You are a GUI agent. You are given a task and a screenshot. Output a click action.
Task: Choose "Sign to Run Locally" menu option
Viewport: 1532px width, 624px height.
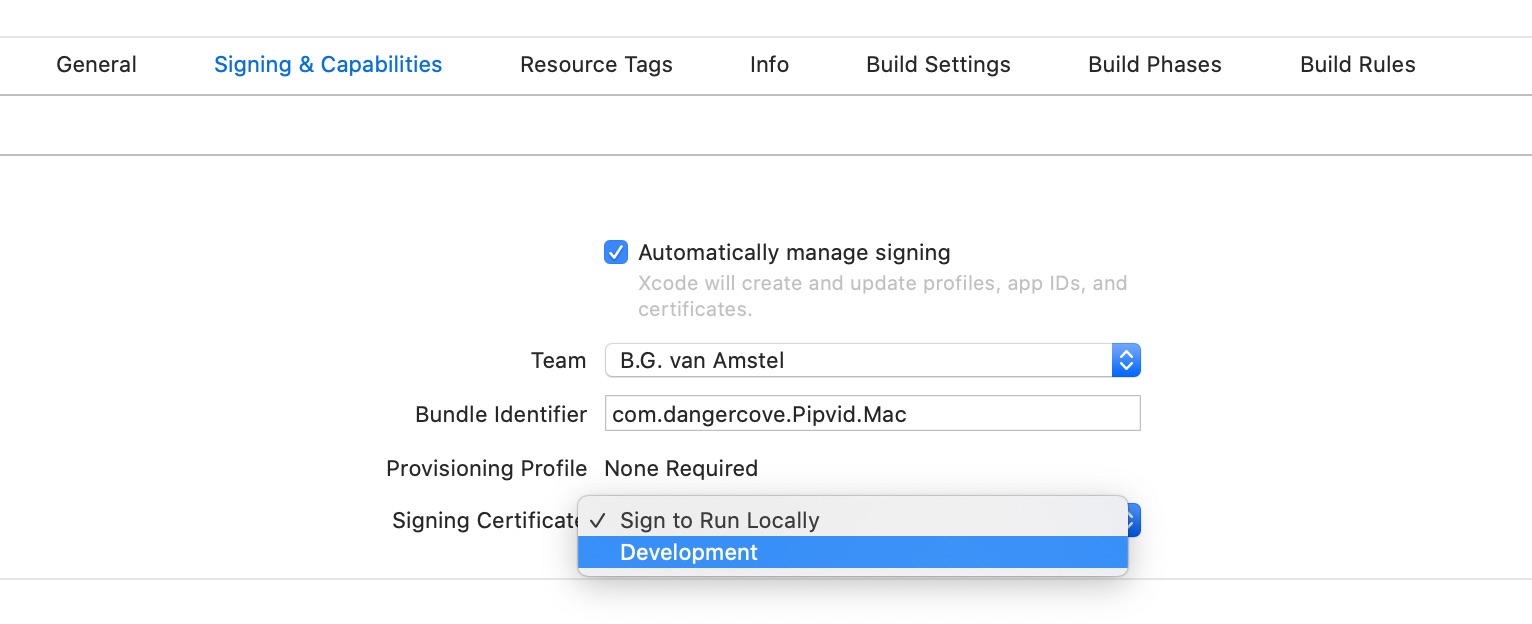[x=719, y=520]
